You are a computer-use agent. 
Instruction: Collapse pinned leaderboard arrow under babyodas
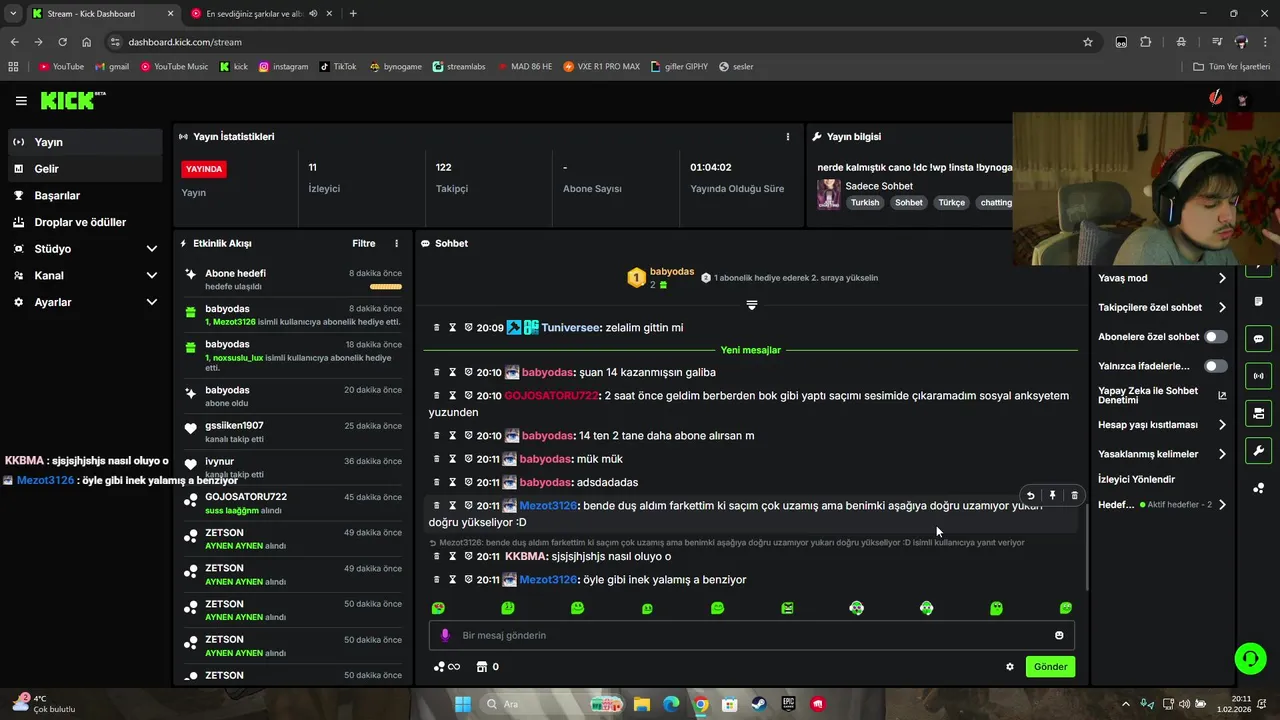[752, 305]
